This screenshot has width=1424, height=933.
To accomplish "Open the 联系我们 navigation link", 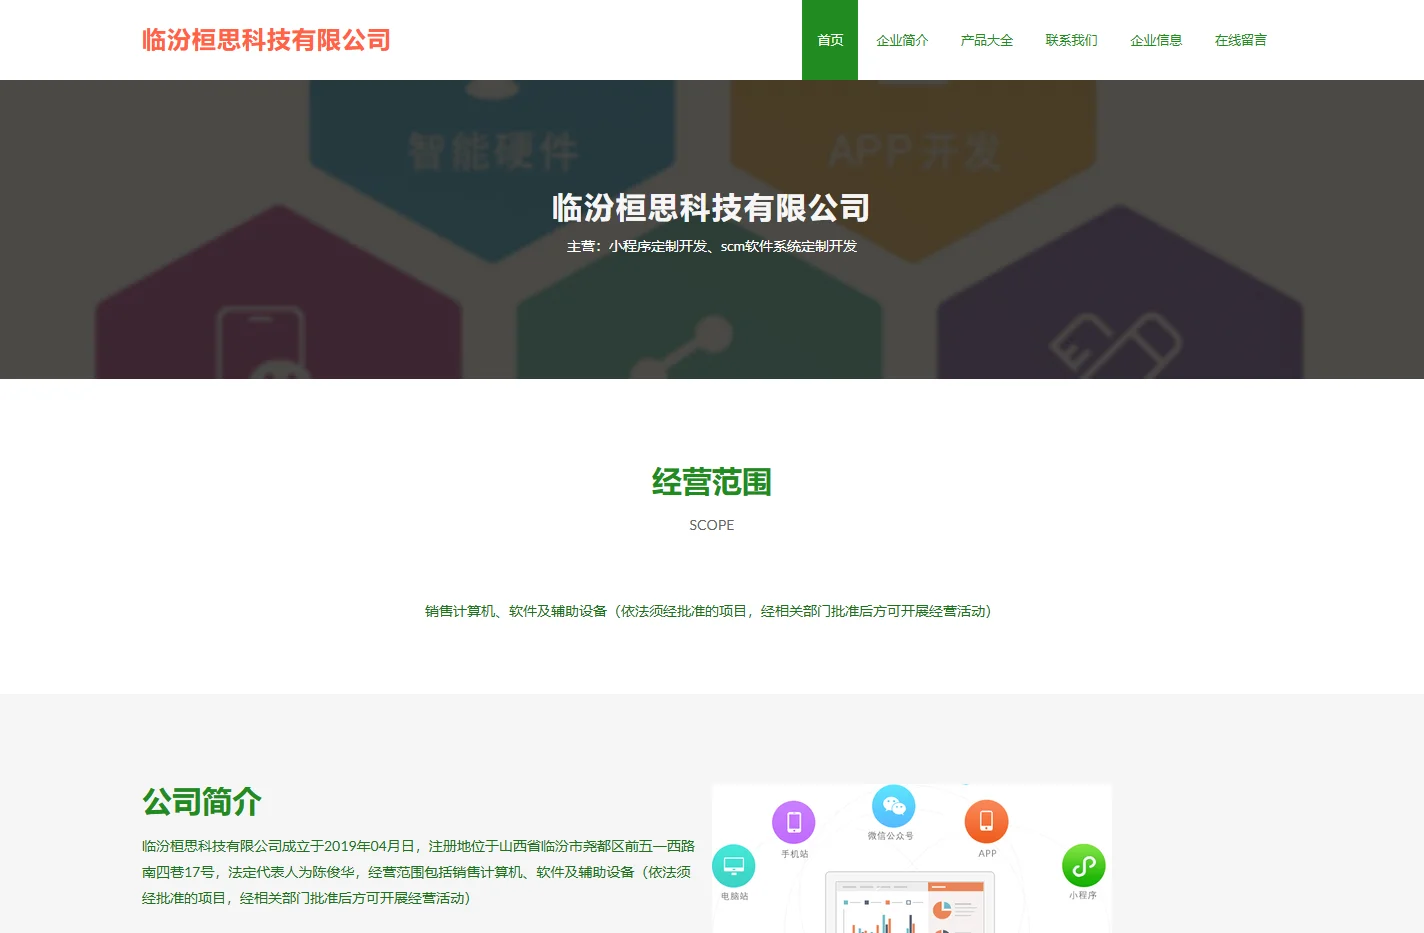I will pos(1071,40).
